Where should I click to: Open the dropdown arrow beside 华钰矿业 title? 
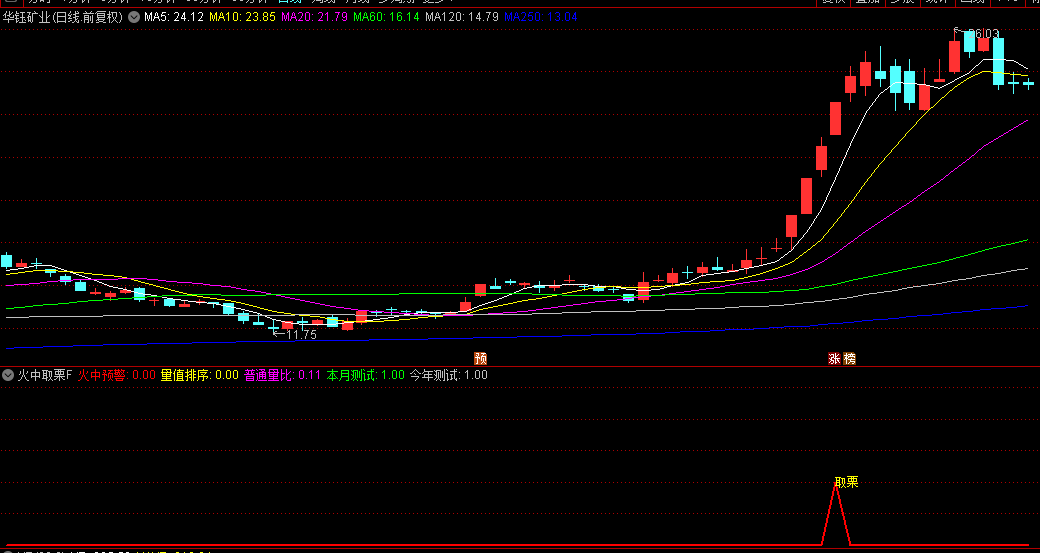[x=134, y=17]
